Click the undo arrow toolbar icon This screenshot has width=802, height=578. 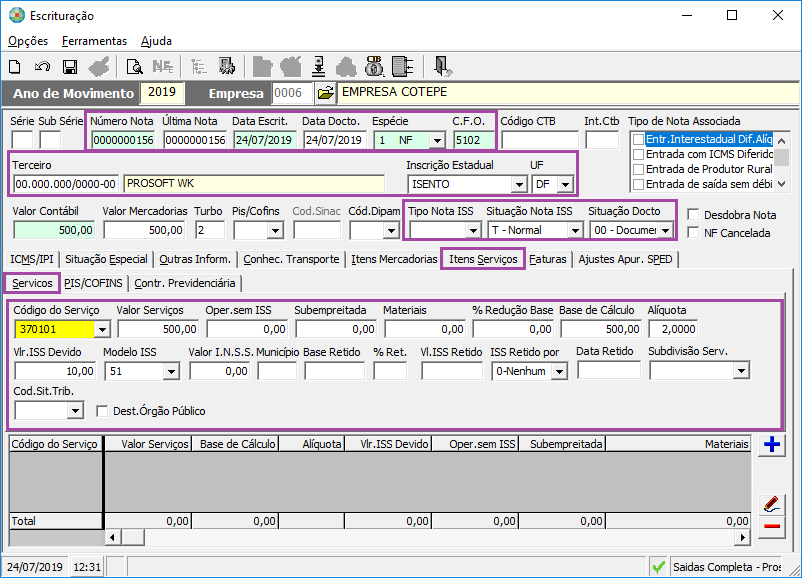[42, 67]
